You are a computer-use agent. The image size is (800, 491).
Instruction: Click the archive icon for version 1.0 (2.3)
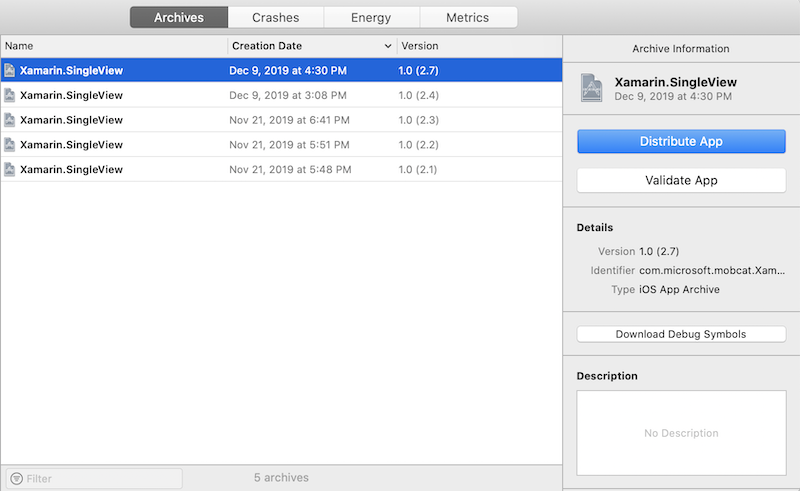point(10,120)
